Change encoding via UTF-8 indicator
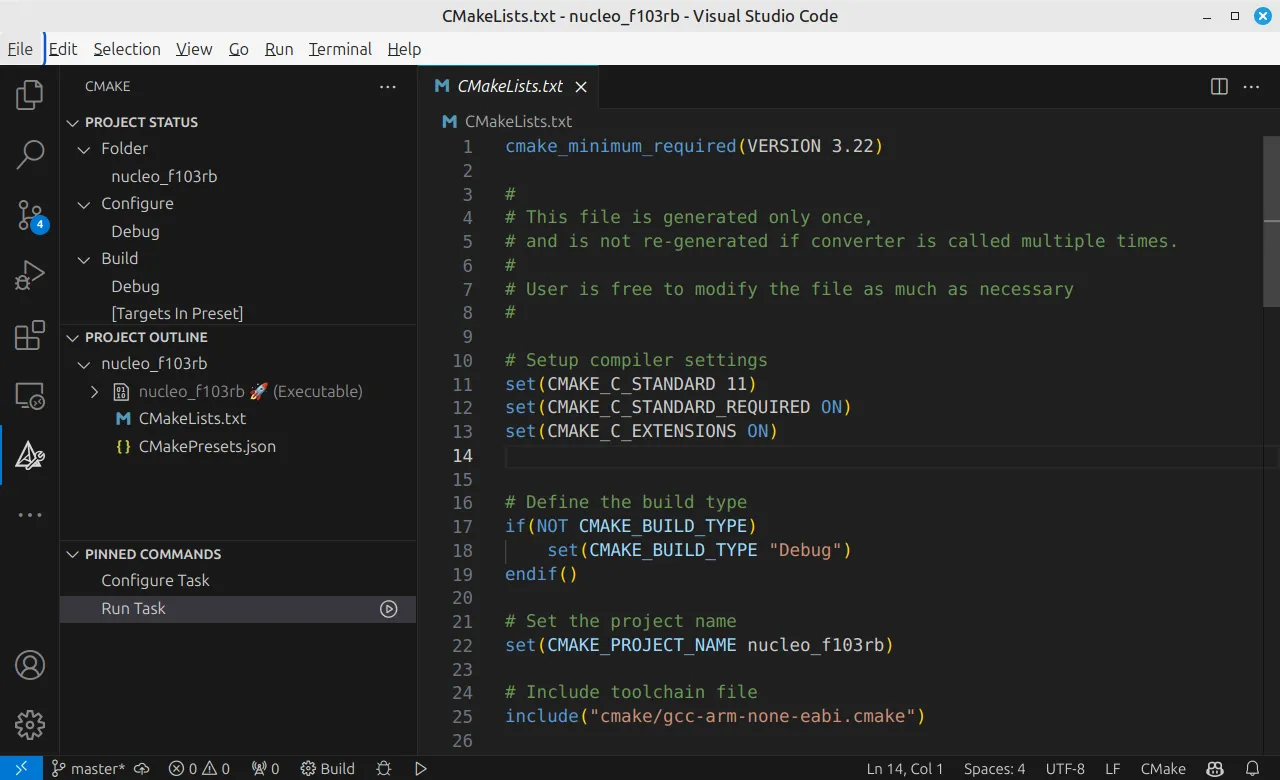This screenshot has height=780, width=1280. 1065,768
